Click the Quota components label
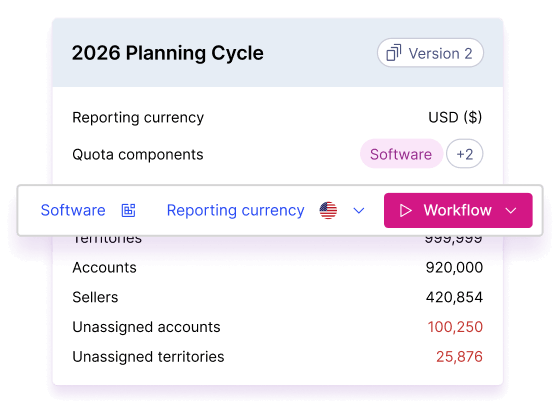Viewport: 560px width, 401px height. pos(138,155)
